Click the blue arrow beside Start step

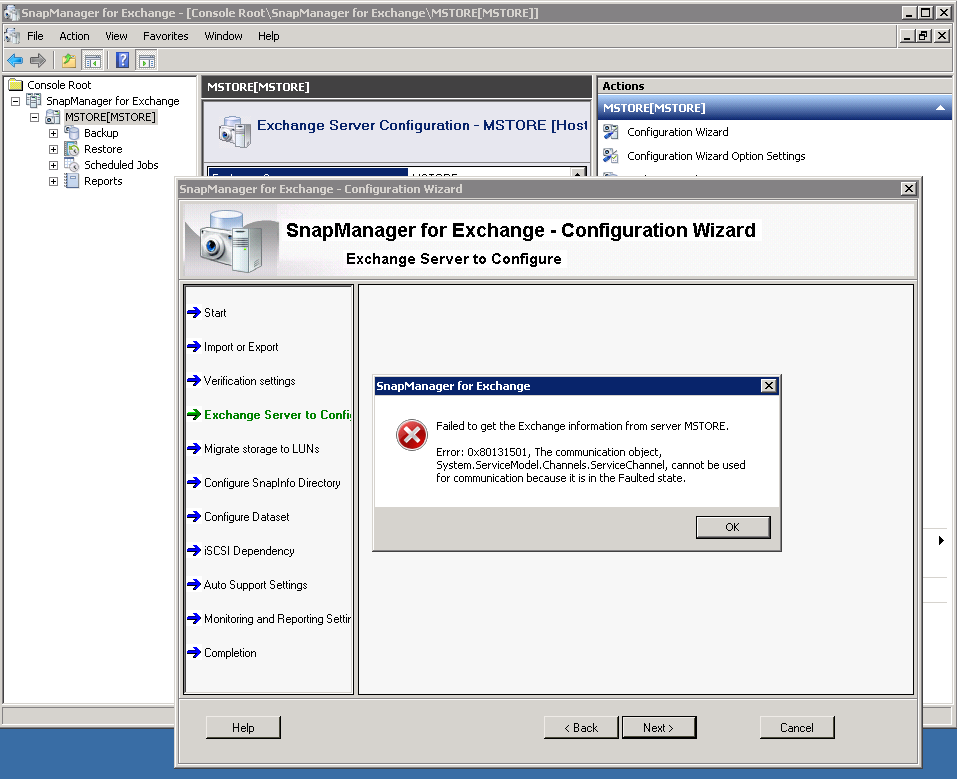(x=194, y=313)
